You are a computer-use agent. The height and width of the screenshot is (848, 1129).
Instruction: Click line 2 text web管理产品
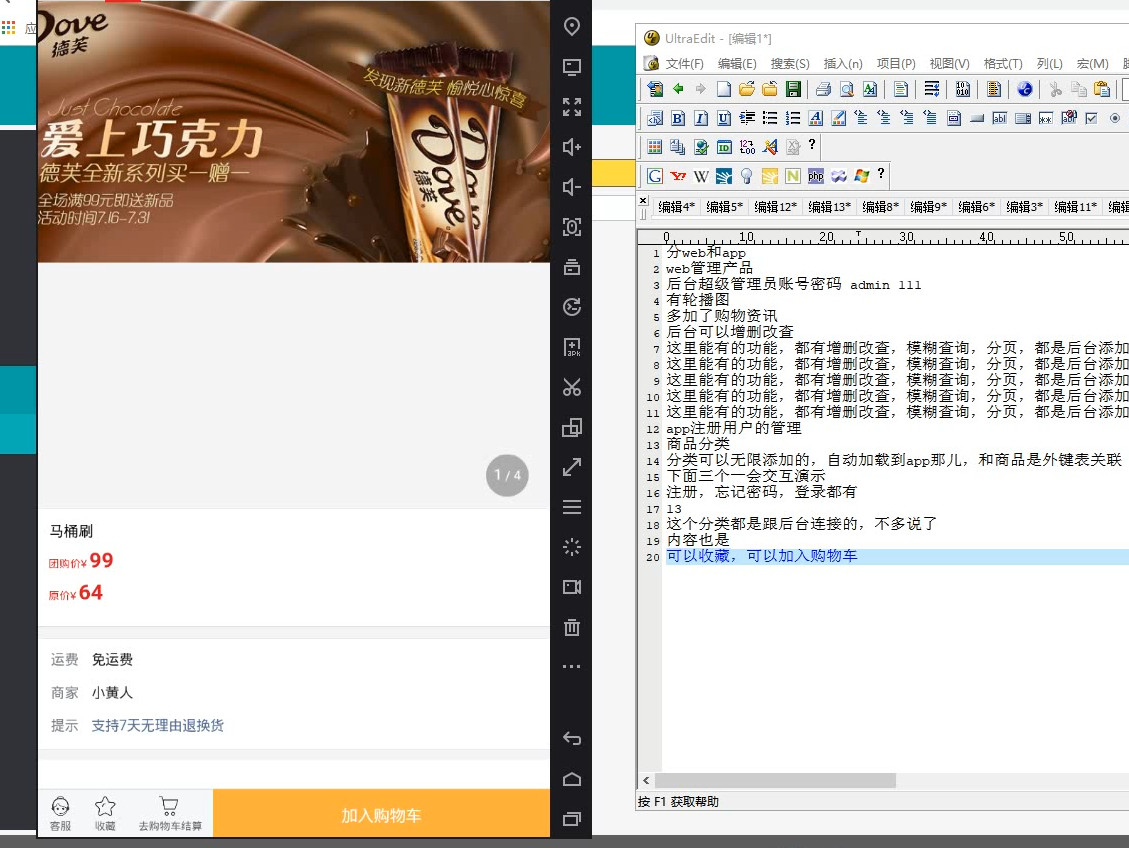click(709, 269)
